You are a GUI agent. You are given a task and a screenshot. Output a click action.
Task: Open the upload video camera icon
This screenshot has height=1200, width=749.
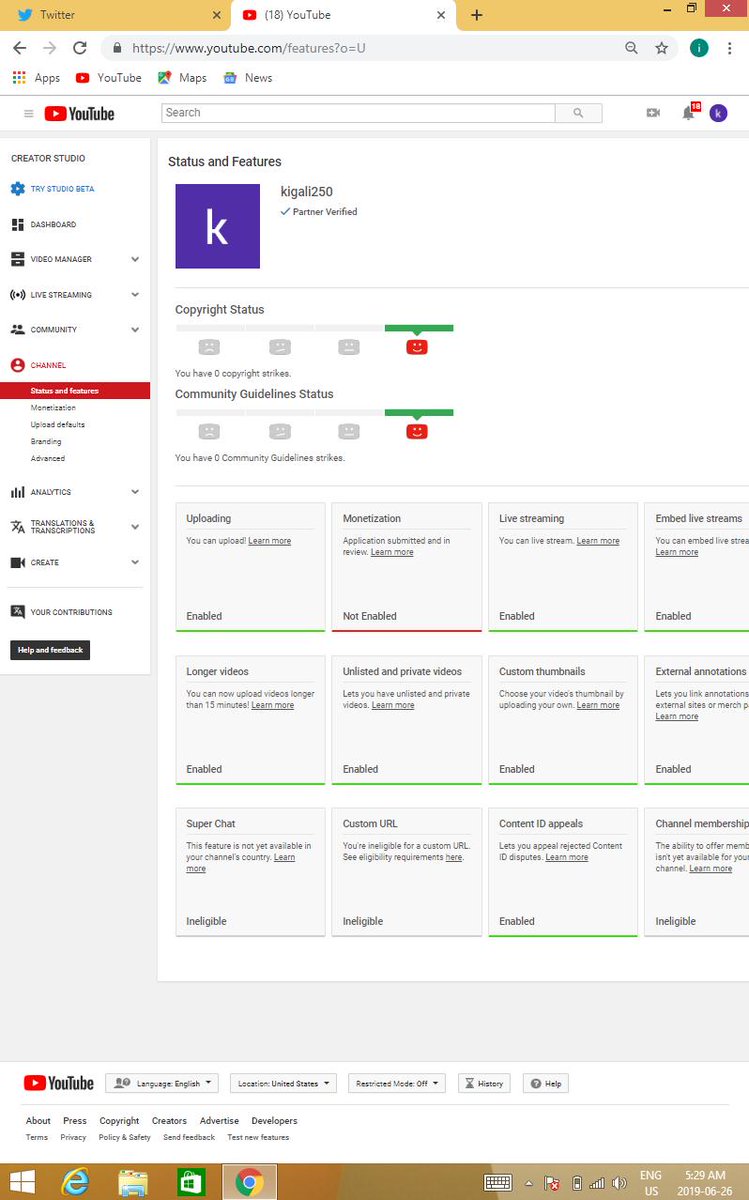coord(653,113)
